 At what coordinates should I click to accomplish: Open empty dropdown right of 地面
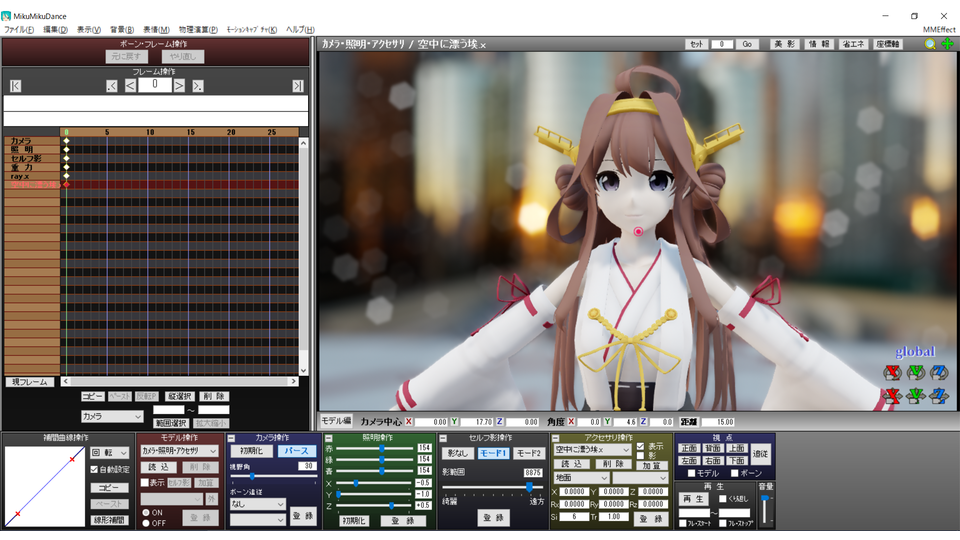[x=640, y=478]
